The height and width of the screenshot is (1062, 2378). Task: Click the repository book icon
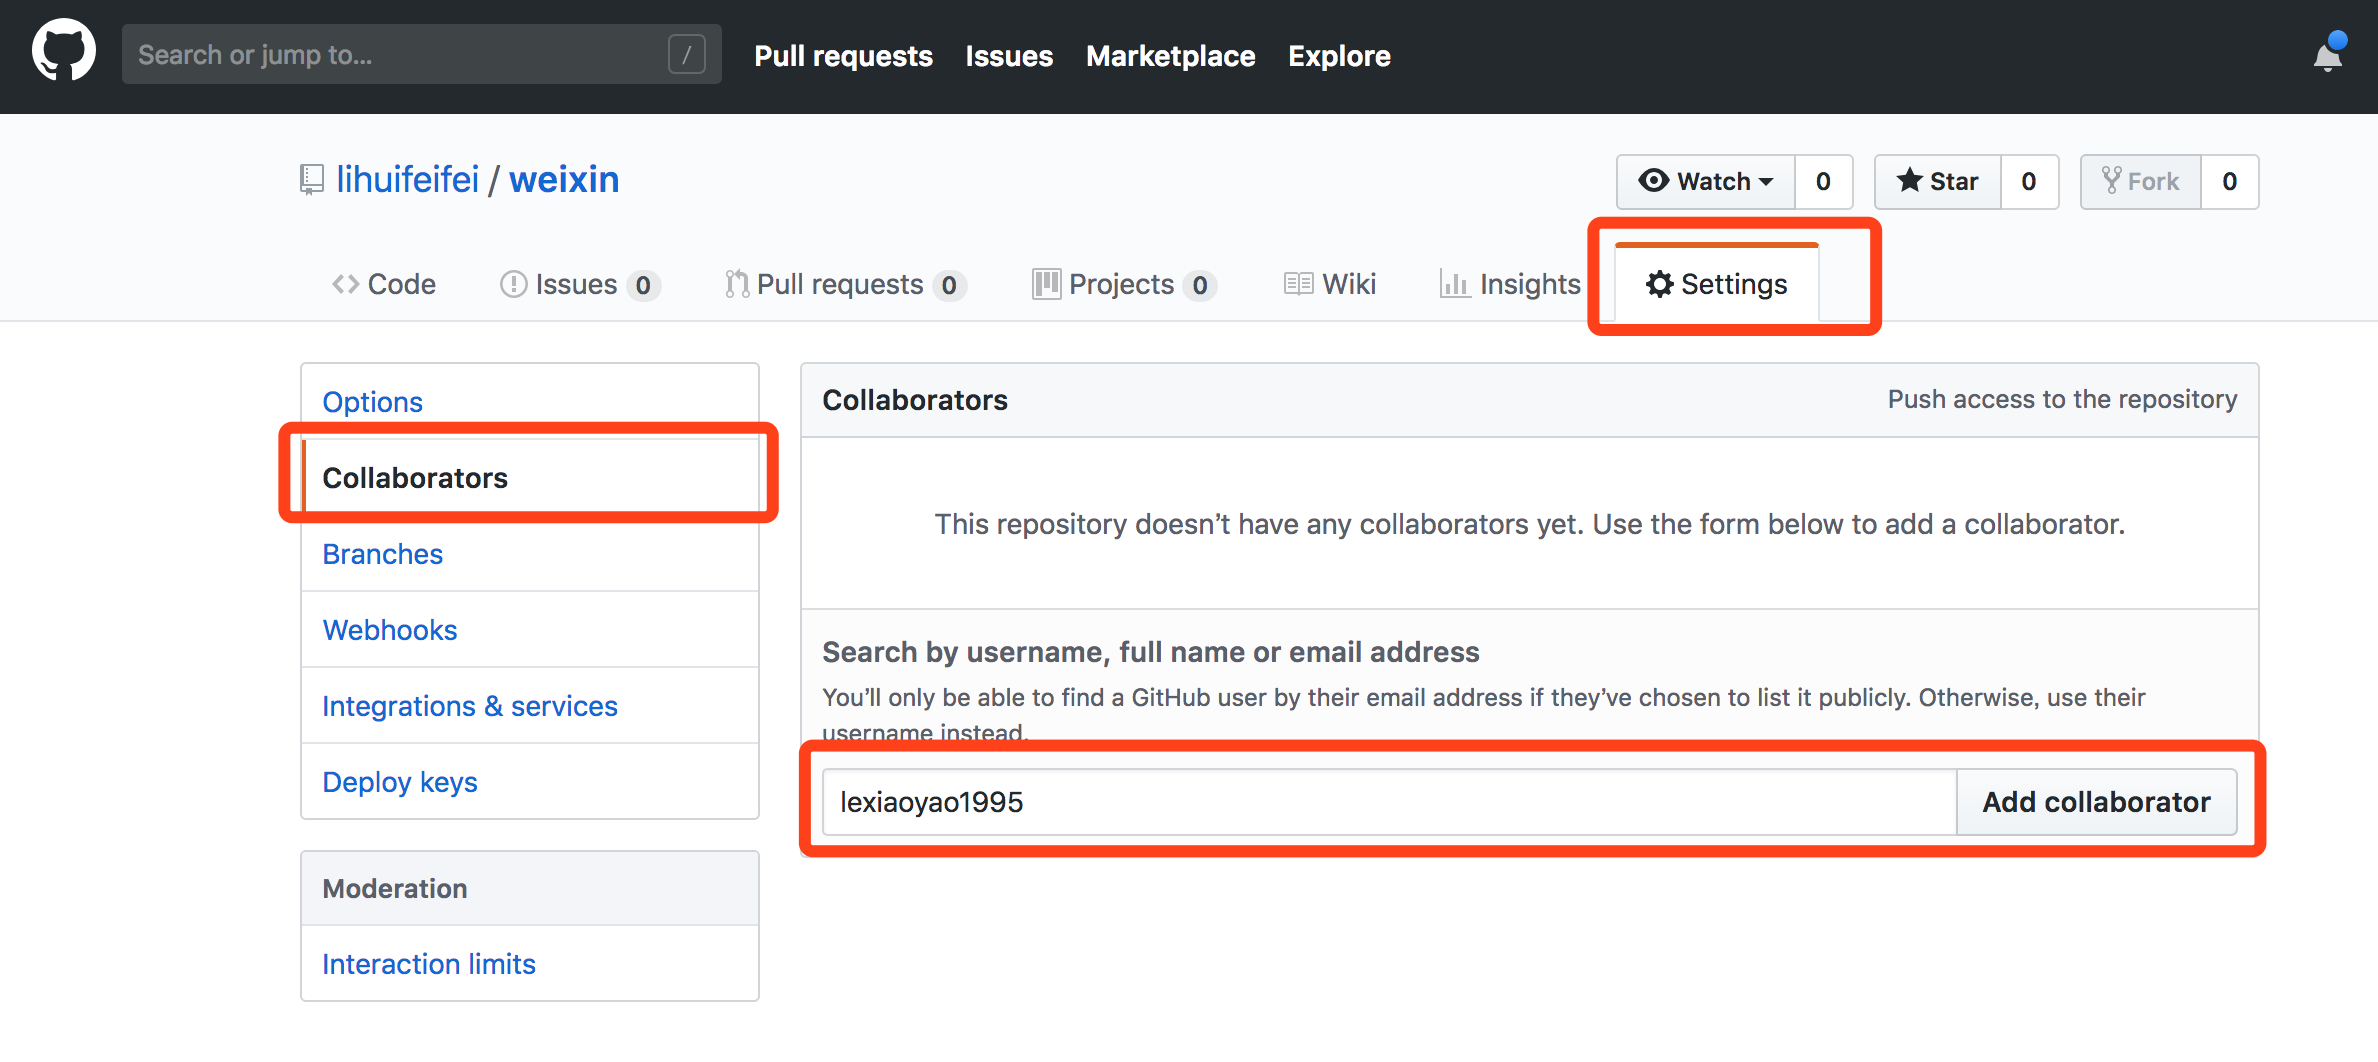pos(312,180)
